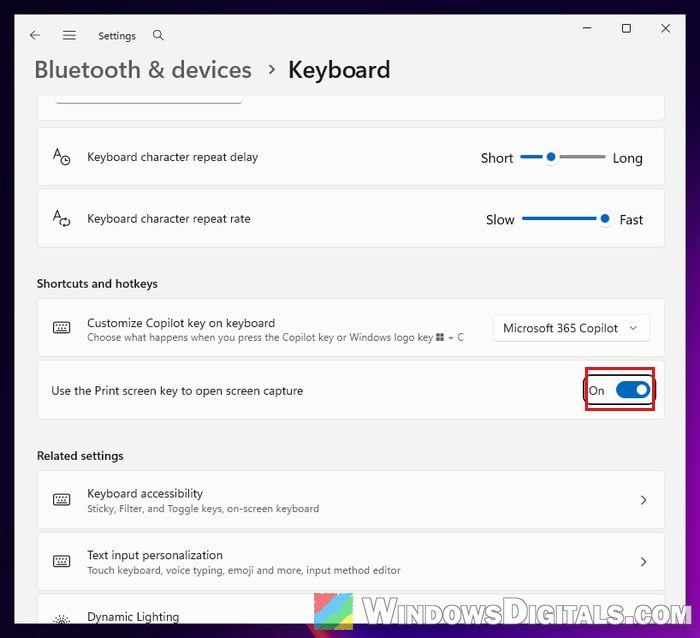Turn off Print screen key toggle

633,390
